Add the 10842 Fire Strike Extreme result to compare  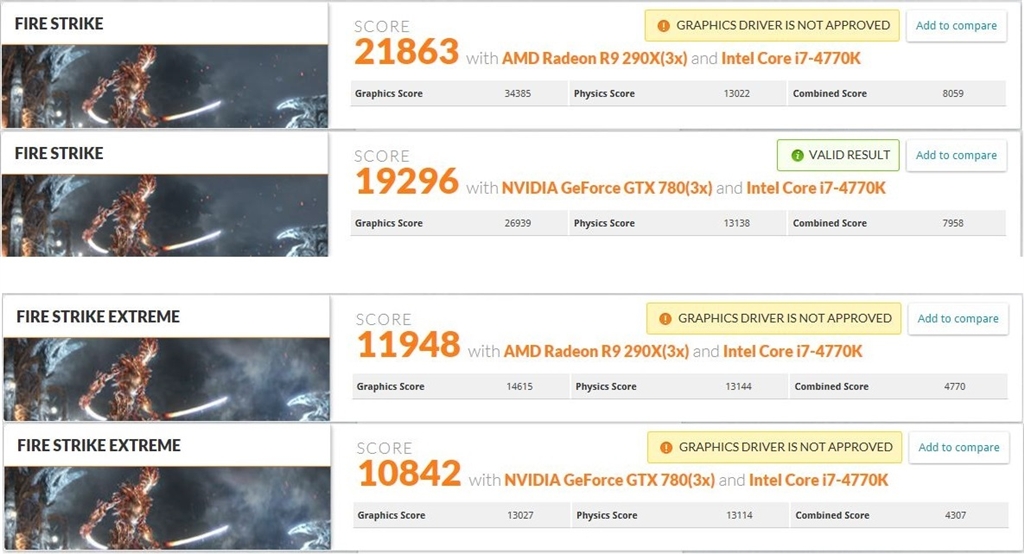959,447
